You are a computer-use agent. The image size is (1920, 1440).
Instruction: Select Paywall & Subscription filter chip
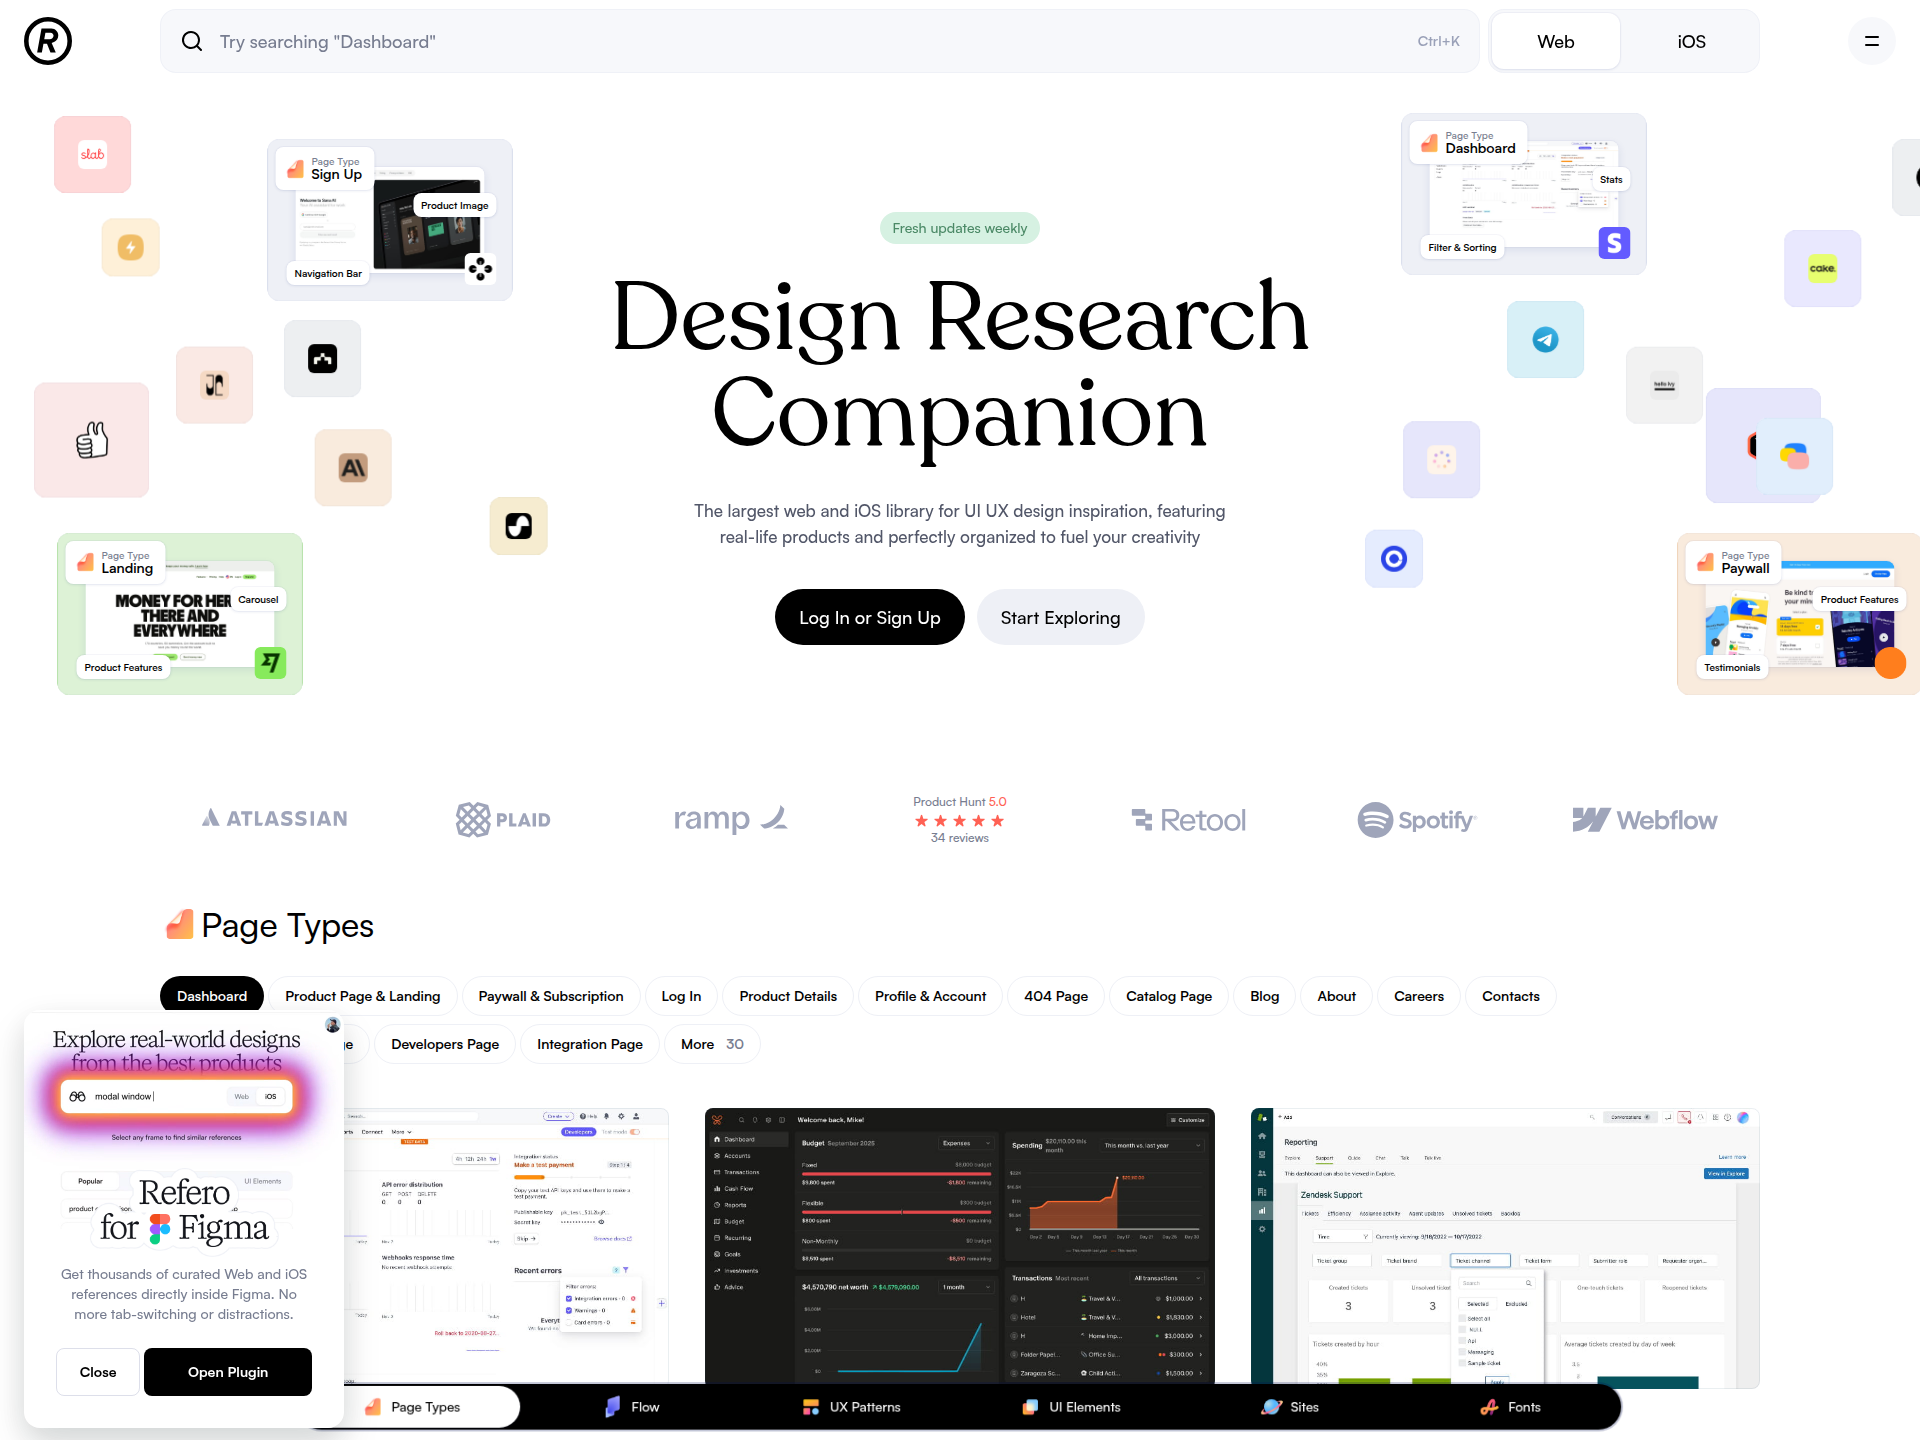550,996
